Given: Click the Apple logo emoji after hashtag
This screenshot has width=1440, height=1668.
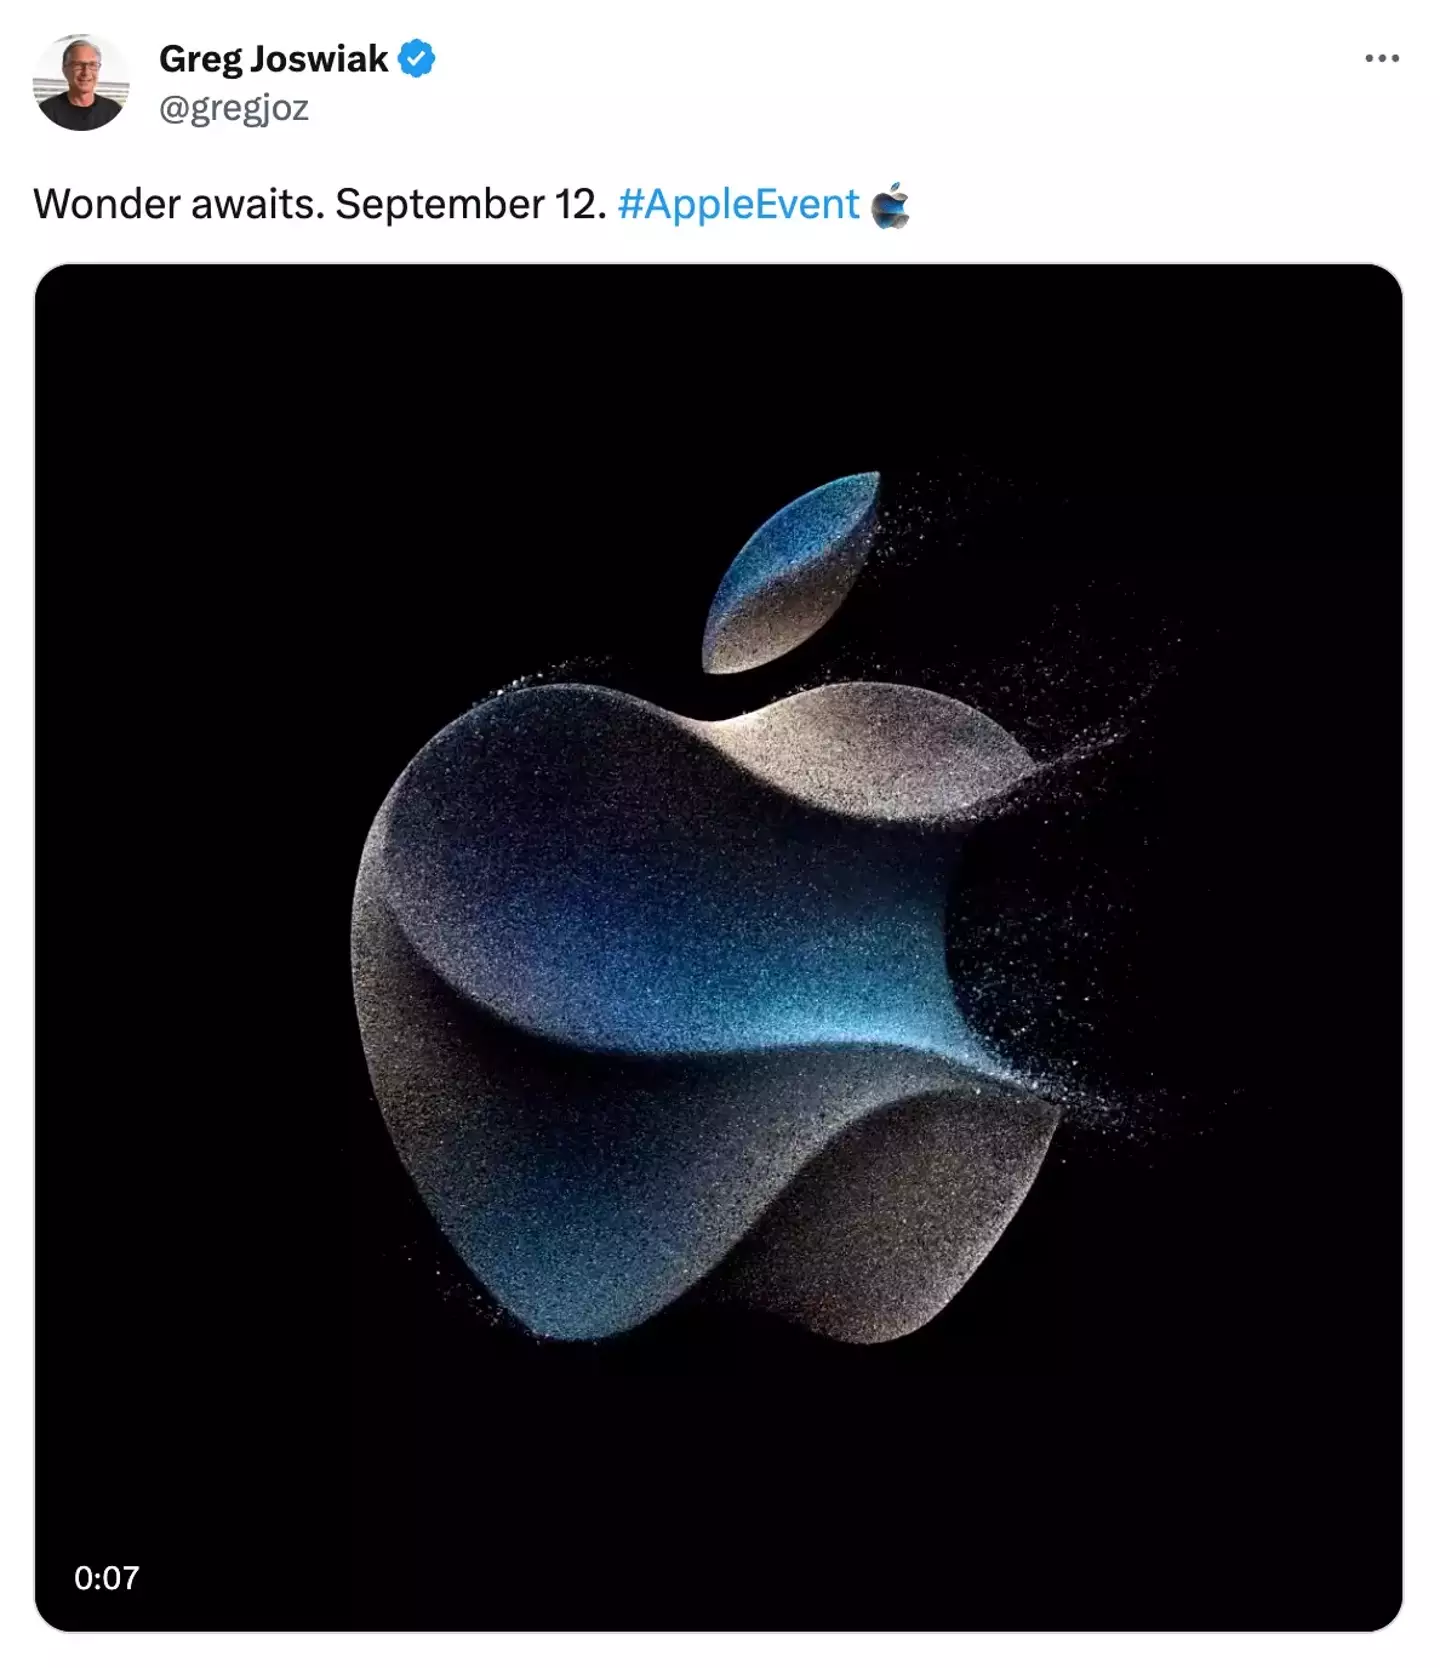Looking at the screenshot, I should coord(890,205).
